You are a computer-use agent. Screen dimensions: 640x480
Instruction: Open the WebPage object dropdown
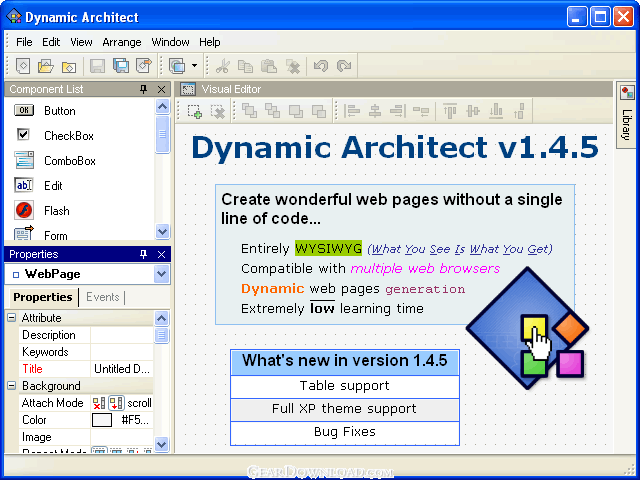click(x=162, y=274)
